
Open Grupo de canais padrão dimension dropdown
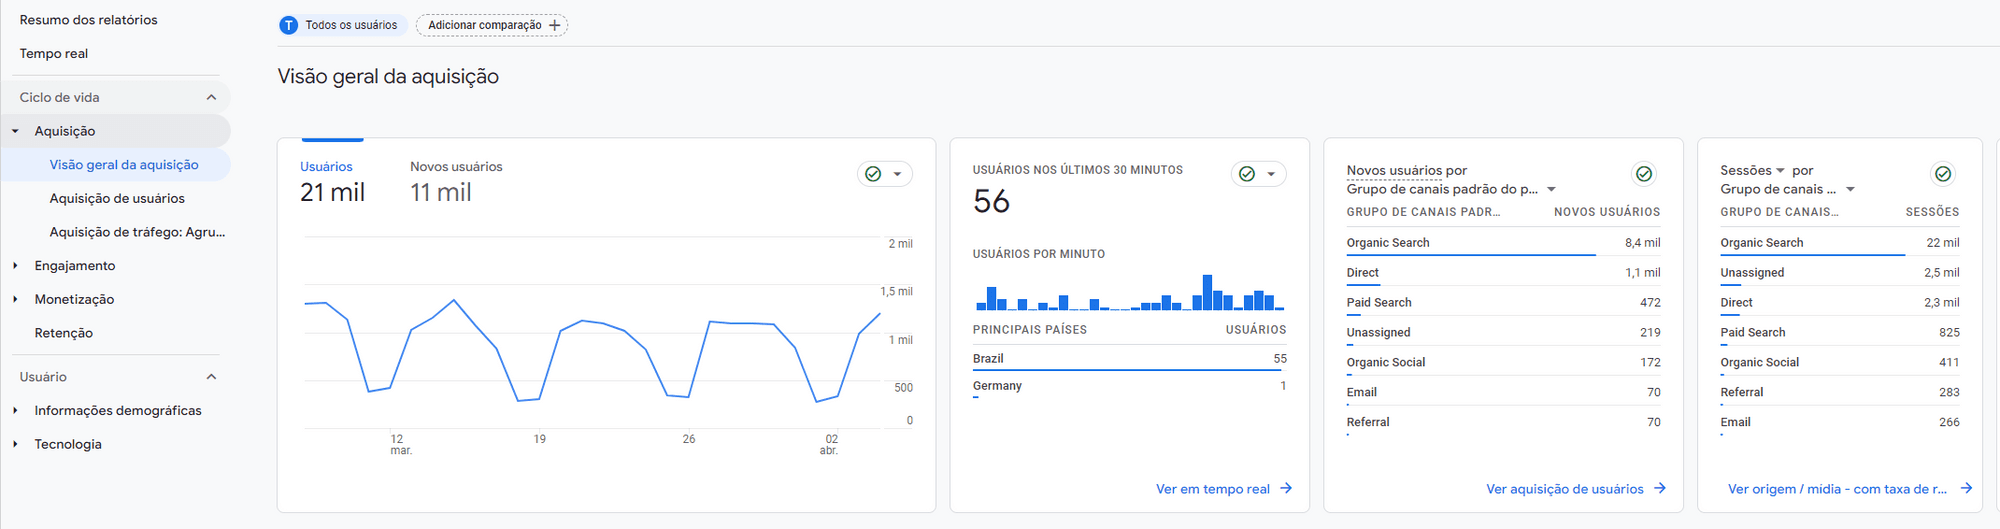pos(1552,189)
